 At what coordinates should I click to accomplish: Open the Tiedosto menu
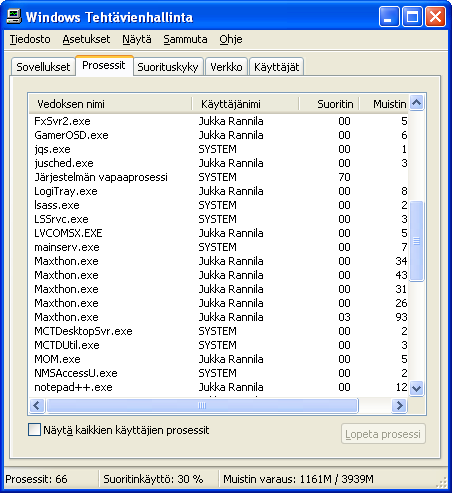pyautogui.click(x=30, y=39)
